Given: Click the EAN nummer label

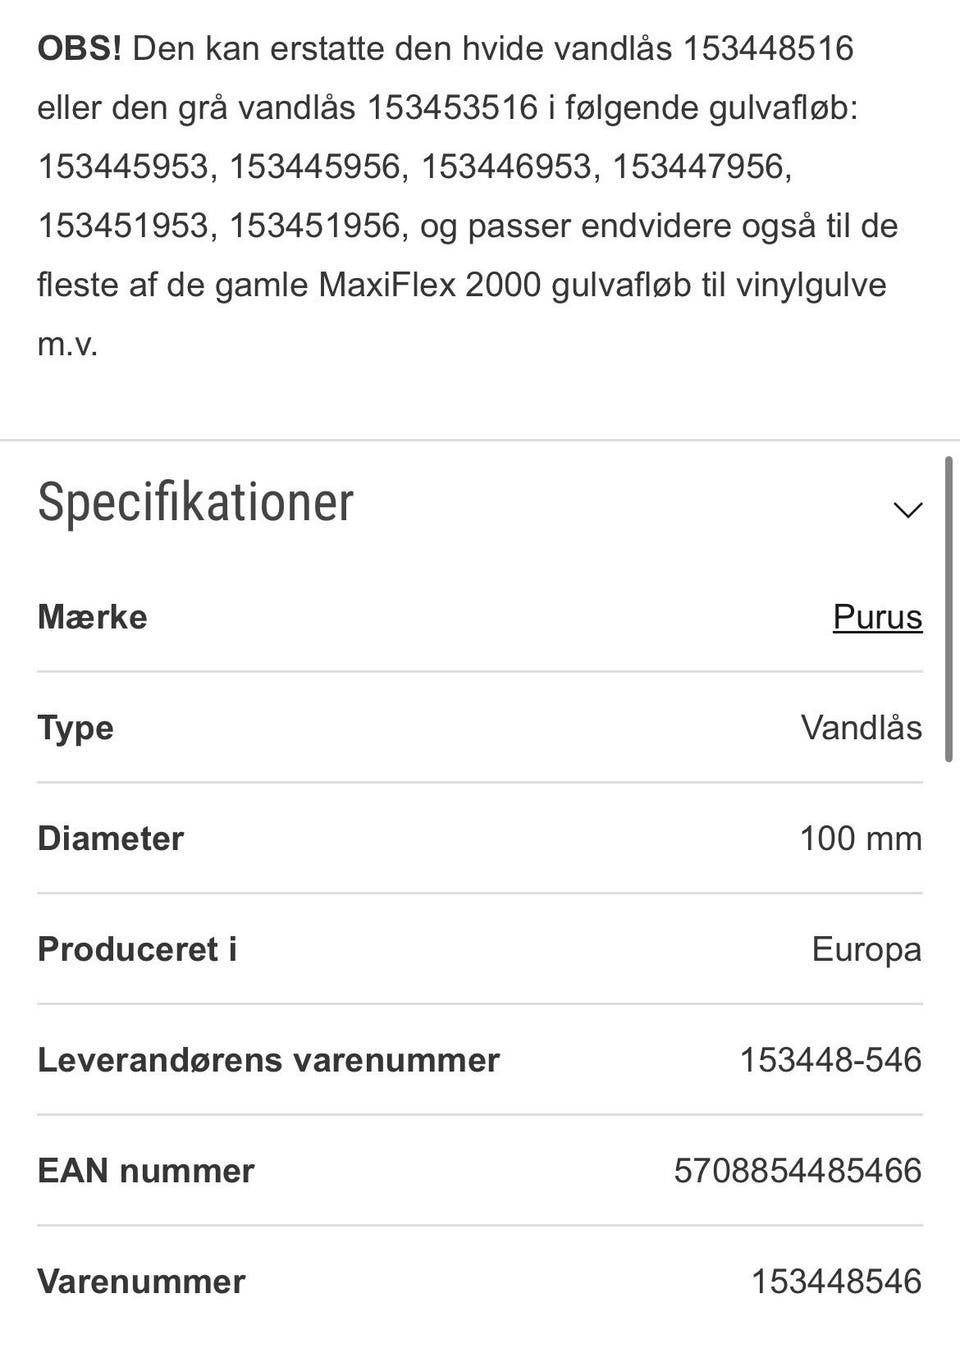Looking at the screenshot, I should pyautogui.click(x=146, y=1171).
